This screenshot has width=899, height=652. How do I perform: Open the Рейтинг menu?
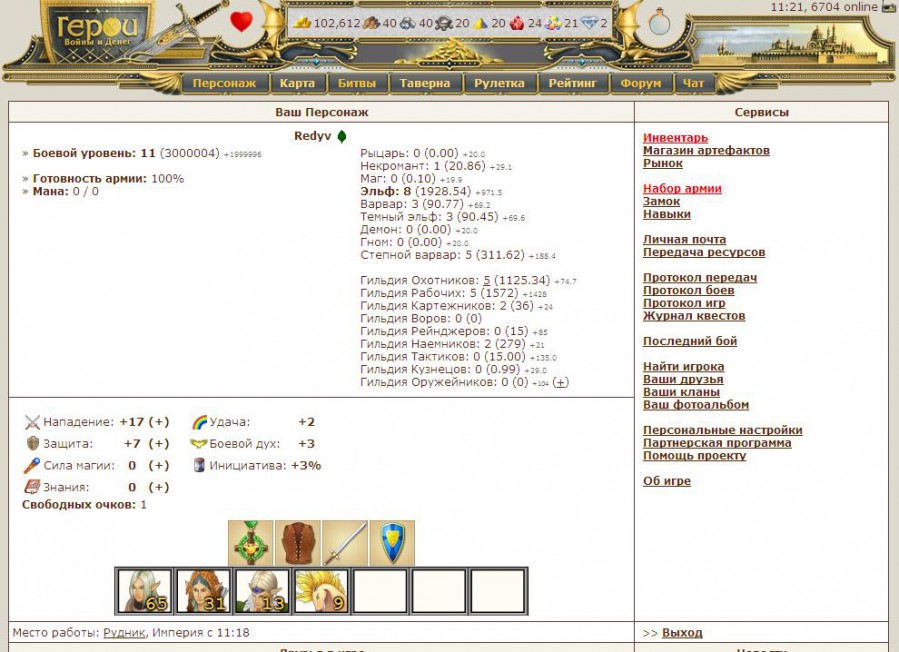pyautogui.click(x=572, y=83)
